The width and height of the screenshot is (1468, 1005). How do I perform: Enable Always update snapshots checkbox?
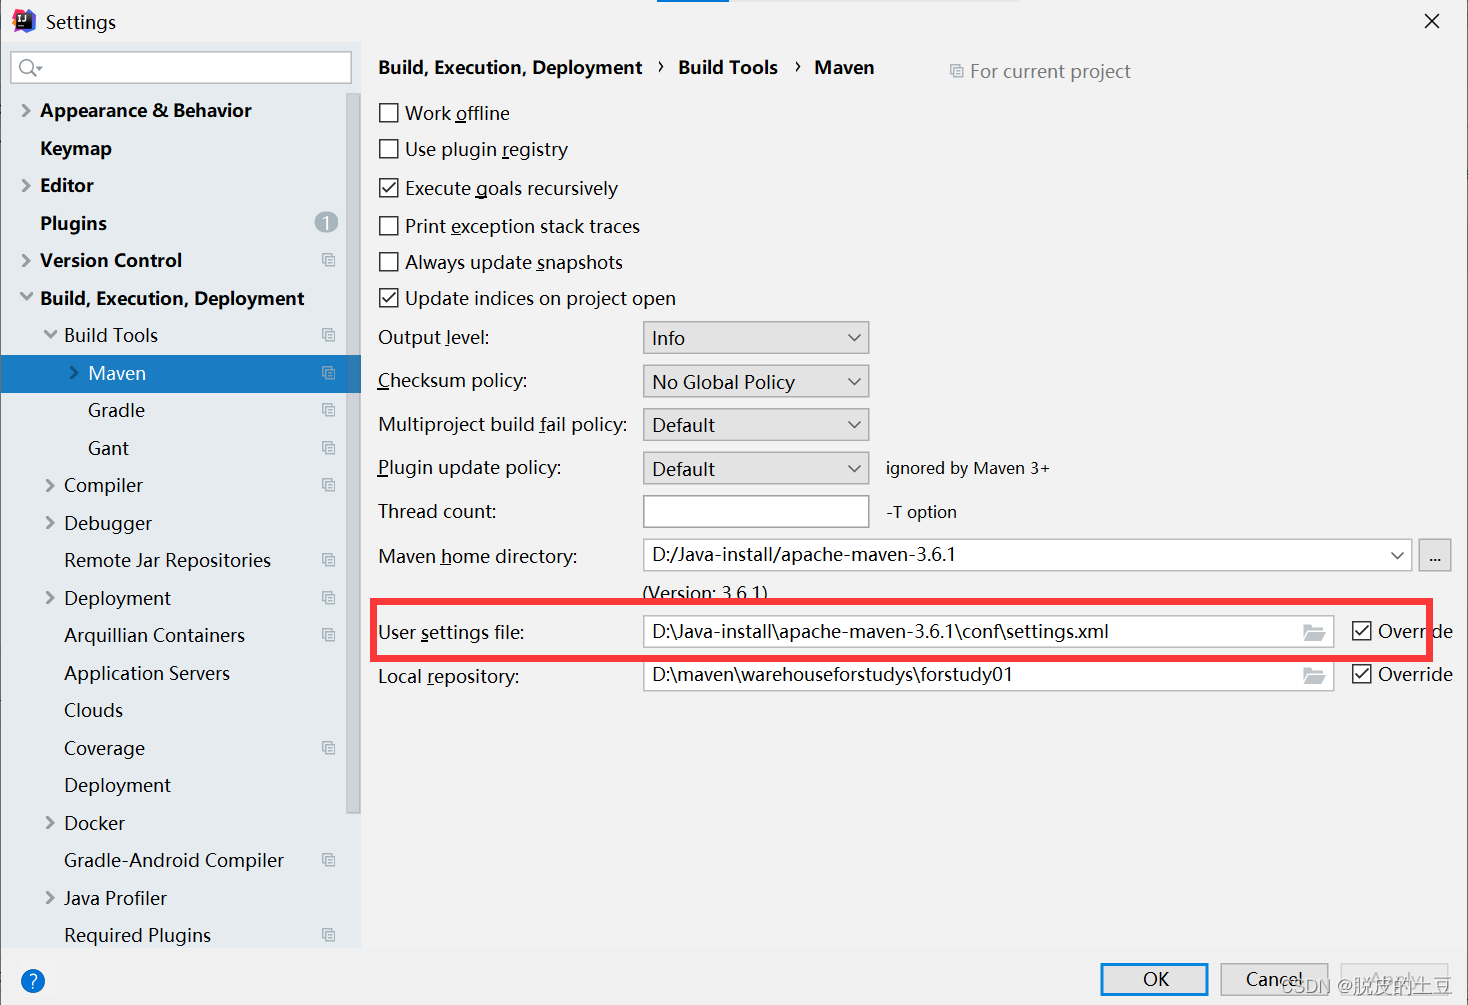point(389,262)
